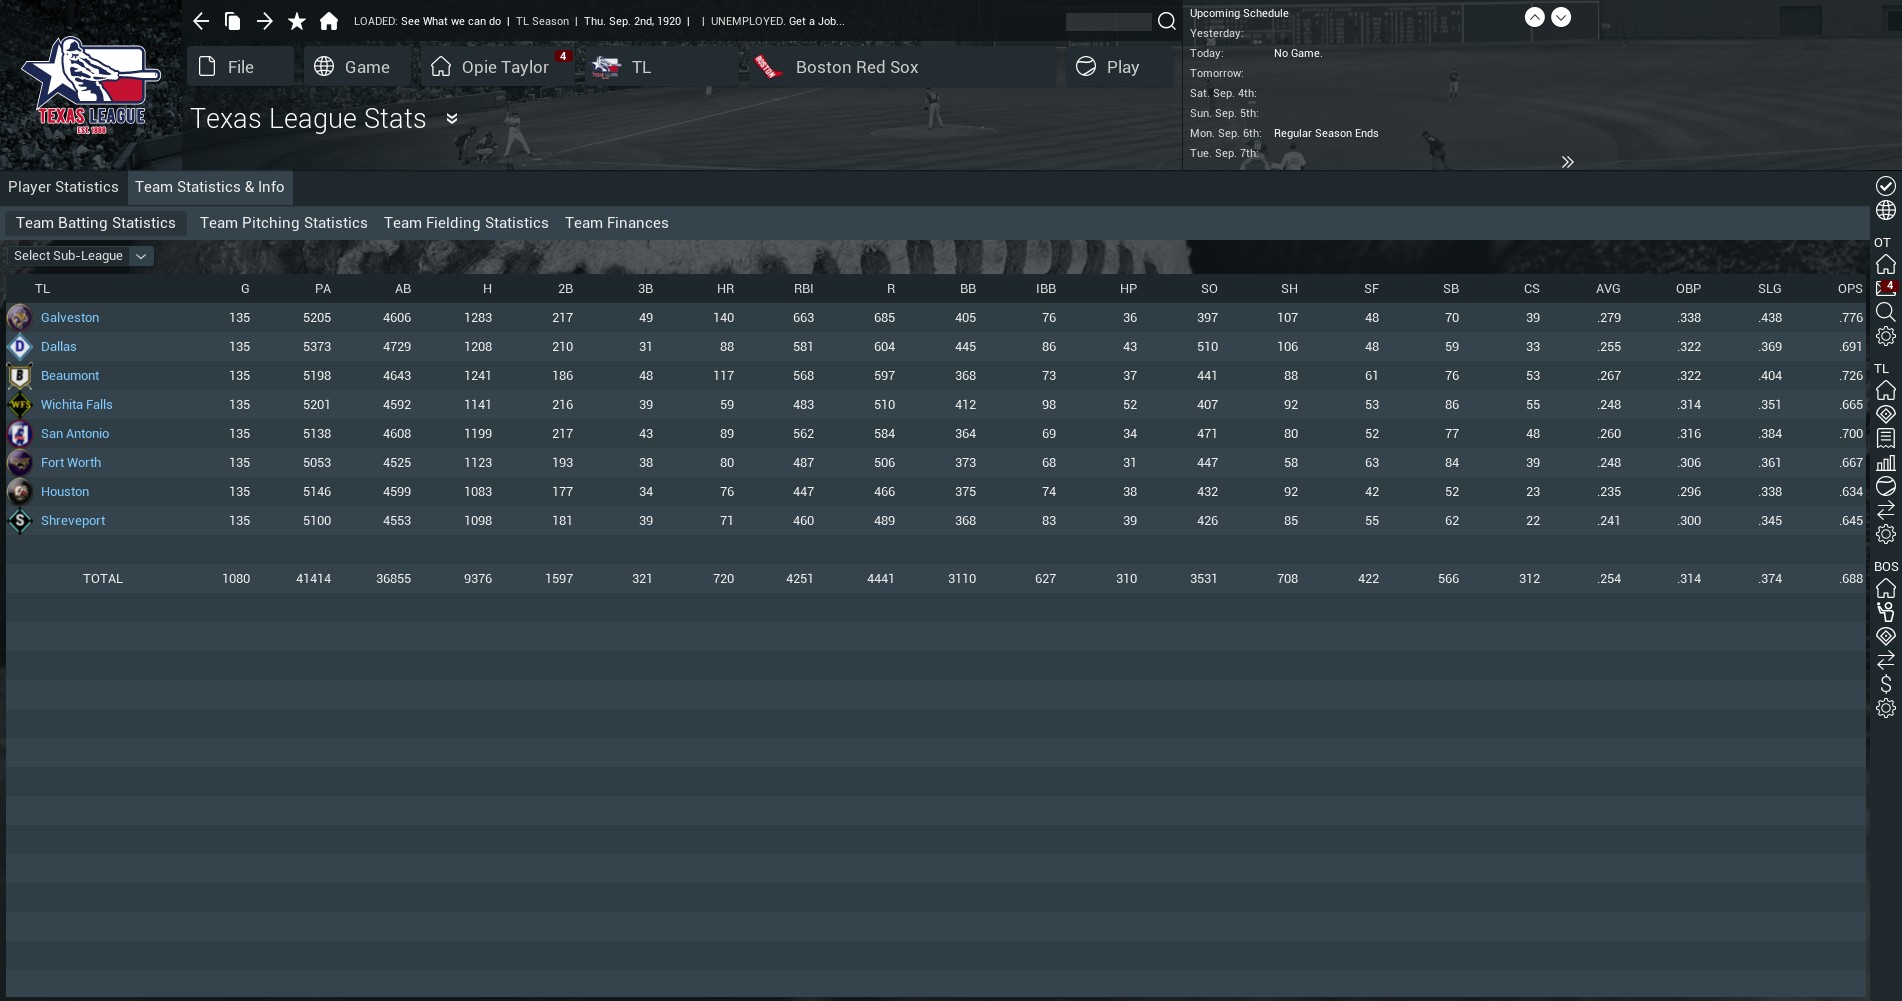The height and width of the screenshot is (1001, 1902).
Task: Open the Shreveport team link
Action: coord(73,520)
